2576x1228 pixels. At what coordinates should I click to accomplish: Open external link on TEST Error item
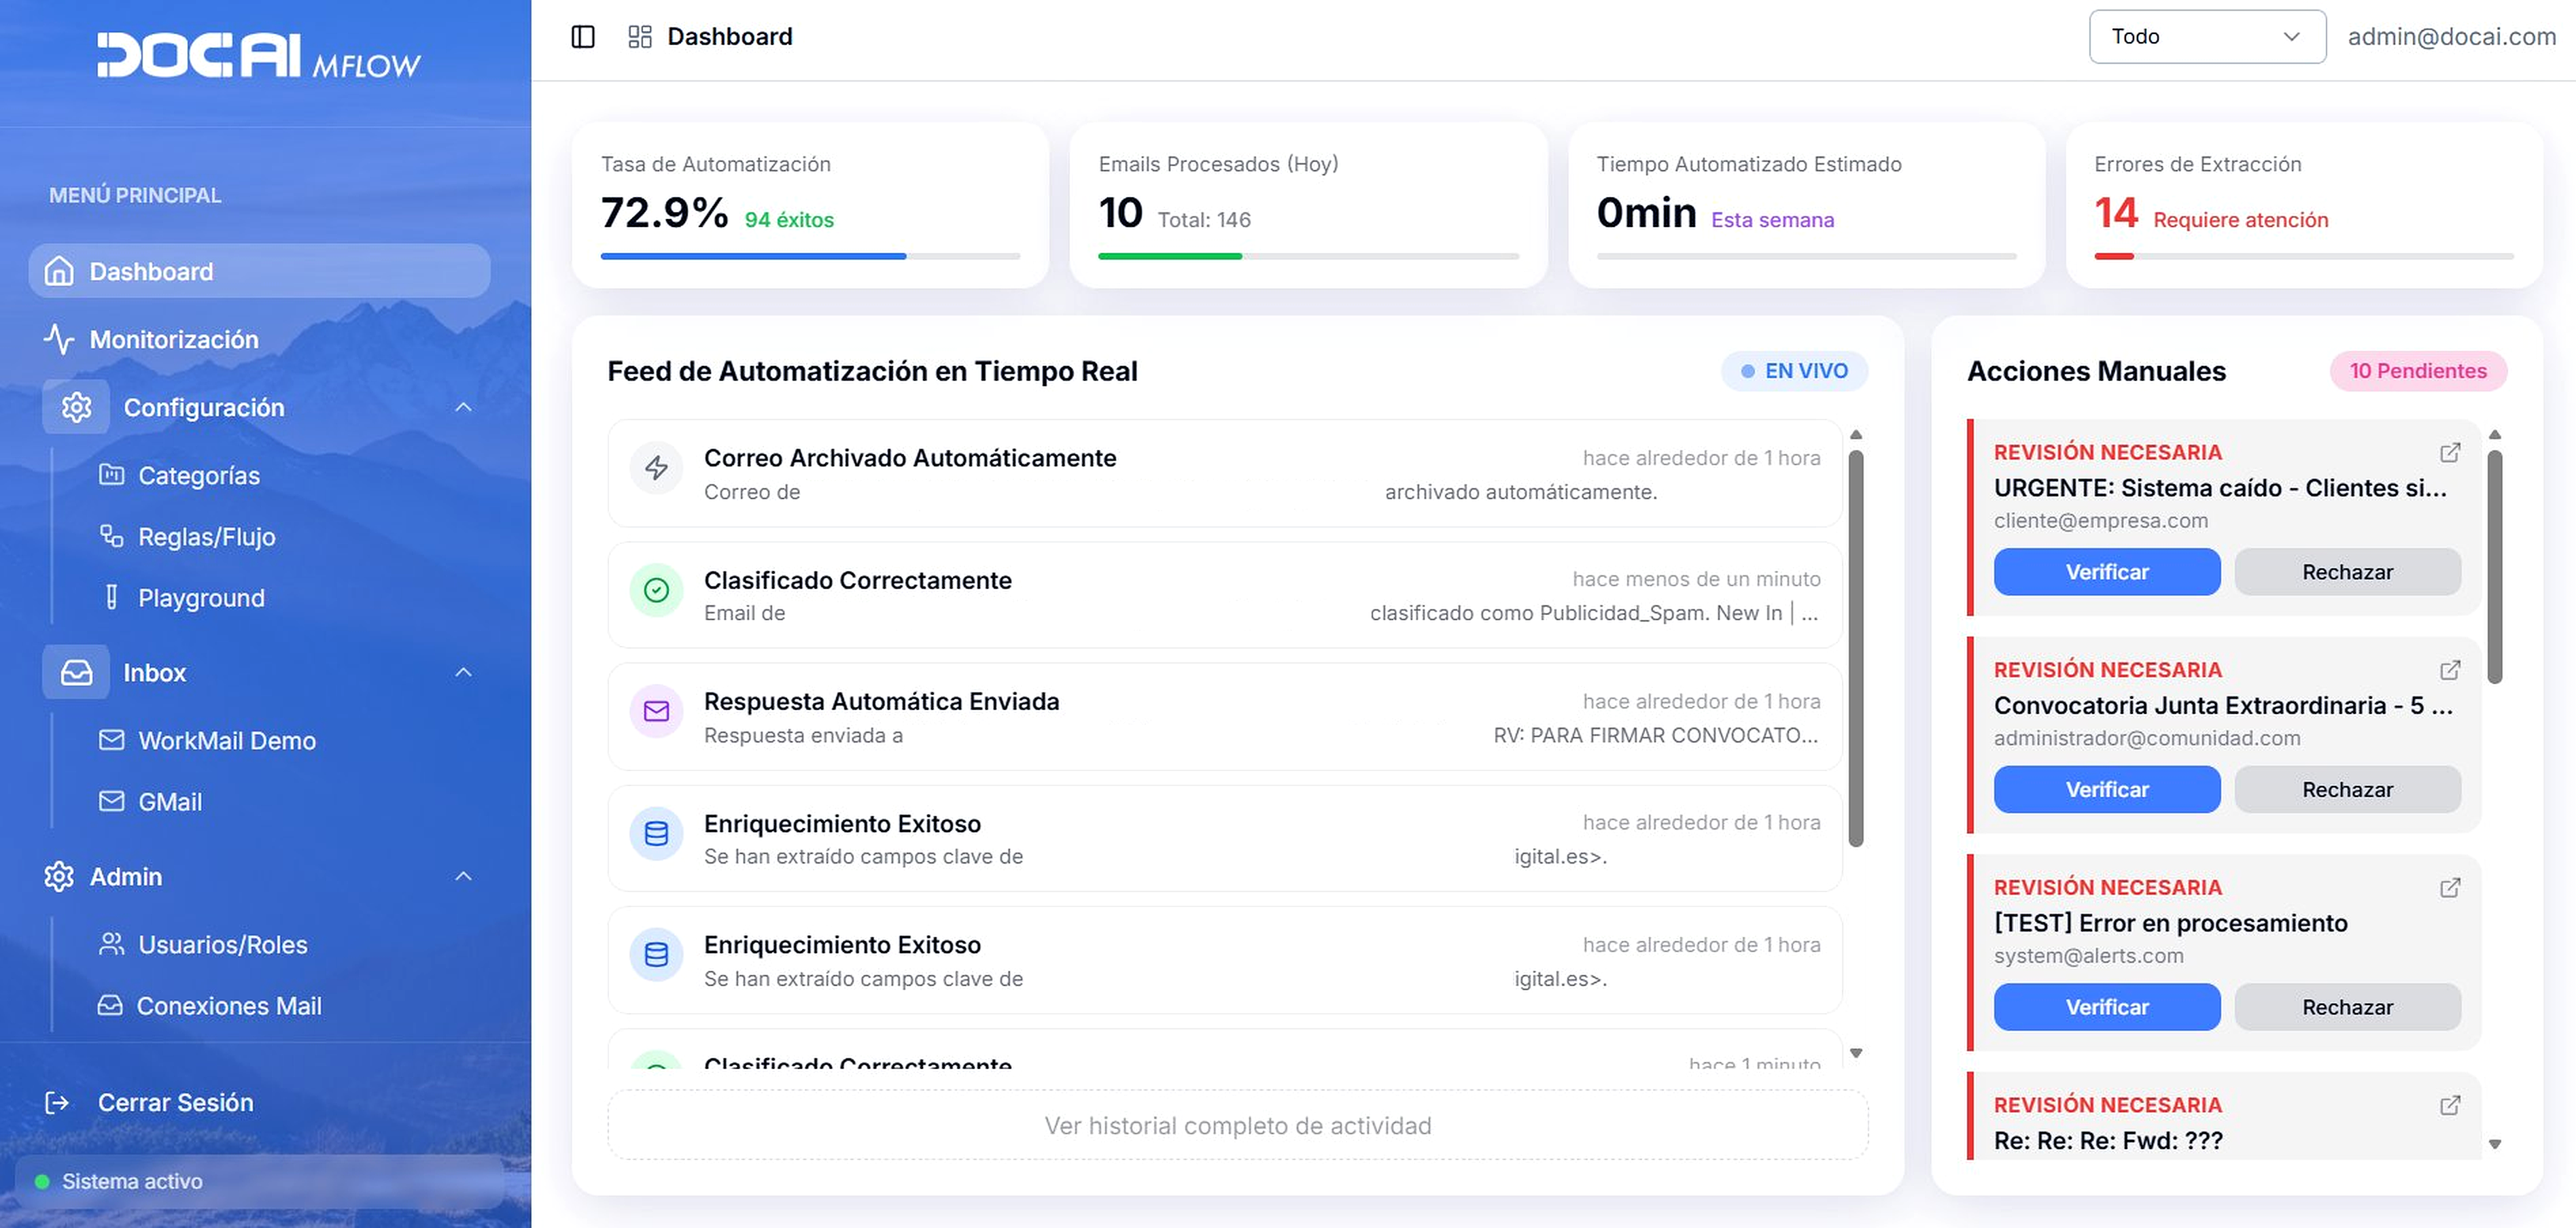2449,888
